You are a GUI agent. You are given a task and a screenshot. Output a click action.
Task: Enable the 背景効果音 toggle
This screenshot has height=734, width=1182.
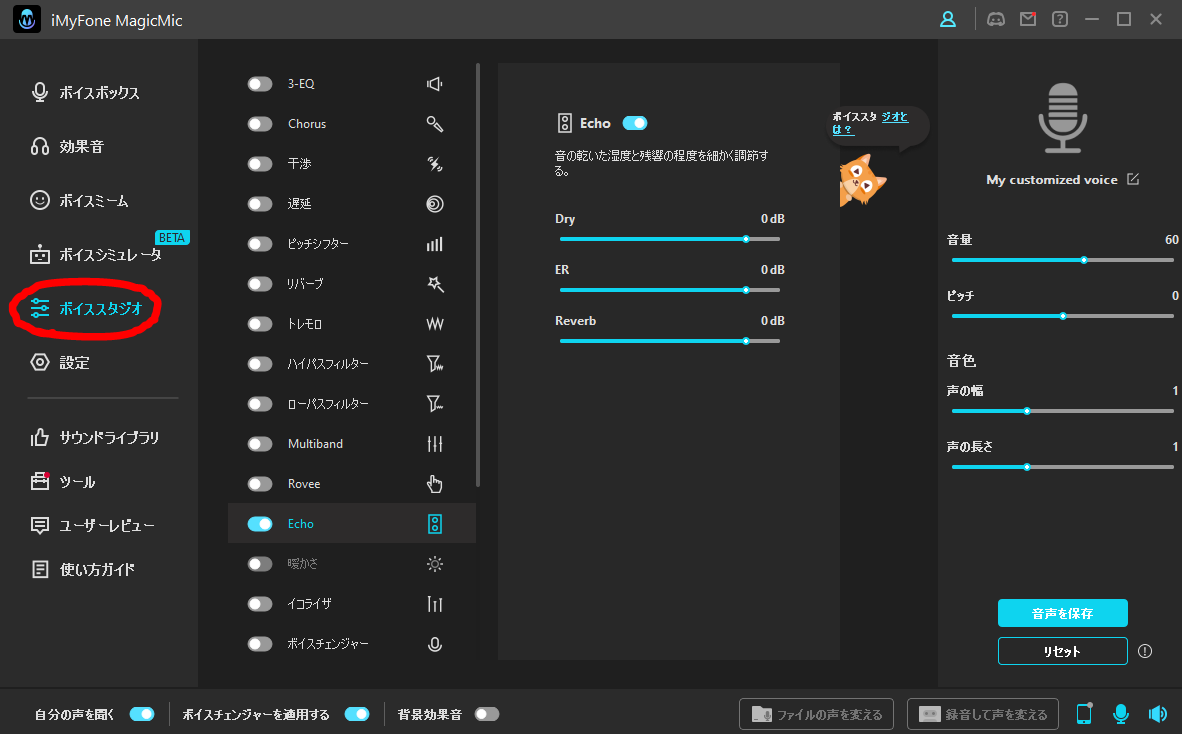tap(487, 714)
